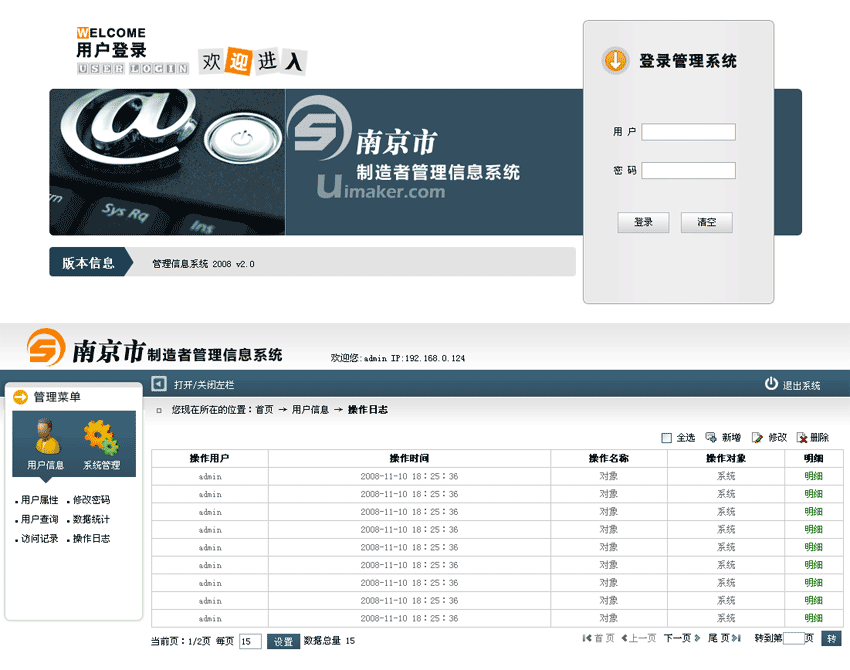850x670 pixels.
Task: Open 数据统计 in the sidebar menu
Action: 91,520
